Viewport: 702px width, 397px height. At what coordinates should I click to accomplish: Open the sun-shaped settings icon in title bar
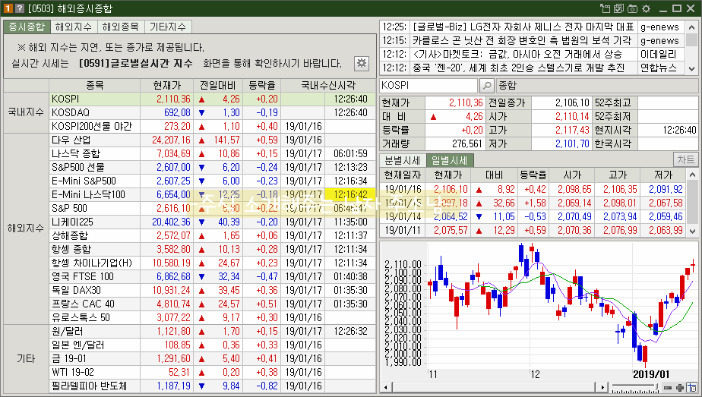[x=646, y=9]
